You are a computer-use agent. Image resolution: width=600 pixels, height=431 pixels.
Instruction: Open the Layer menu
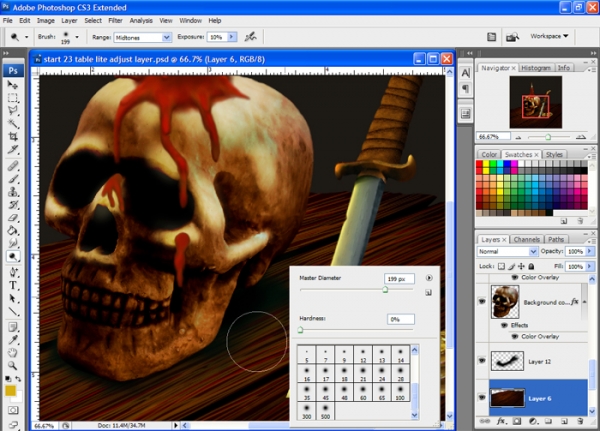69,21
